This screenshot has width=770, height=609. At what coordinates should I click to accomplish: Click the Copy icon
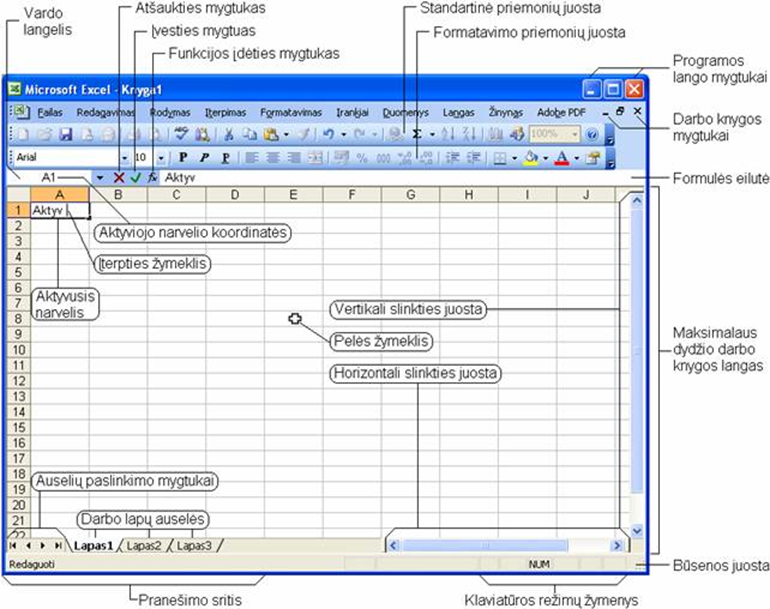click(x=250, y=134)
